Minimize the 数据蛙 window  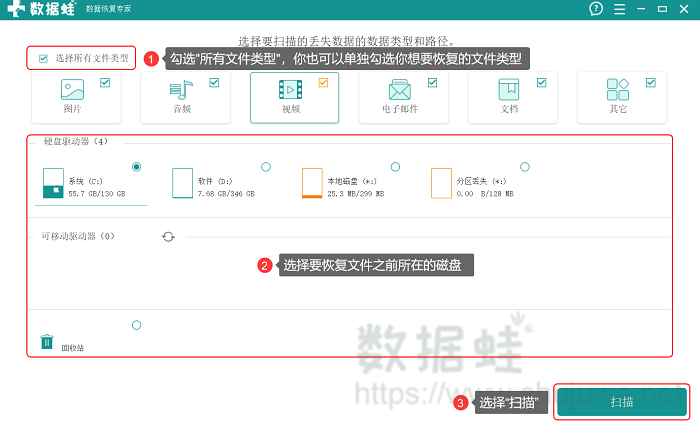click(x=641, y=9)
